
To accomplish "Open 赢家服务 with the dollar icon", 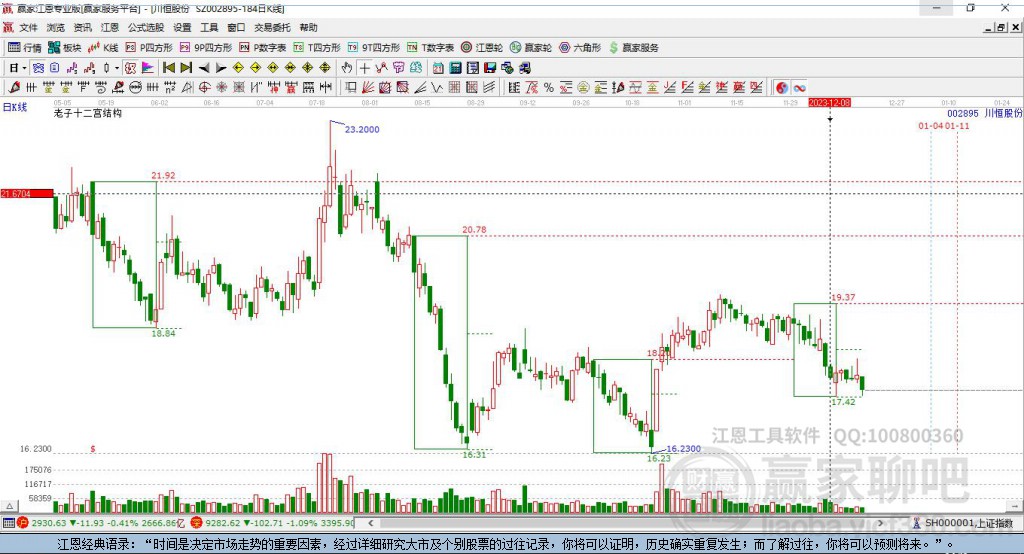I will (633, 48).
